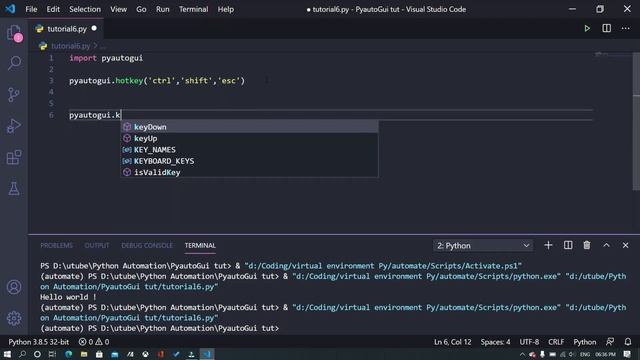The width and height of the screenshot is (640, 360).
Task: Show errors and warnings count in status bar
Action: point(94,342)
